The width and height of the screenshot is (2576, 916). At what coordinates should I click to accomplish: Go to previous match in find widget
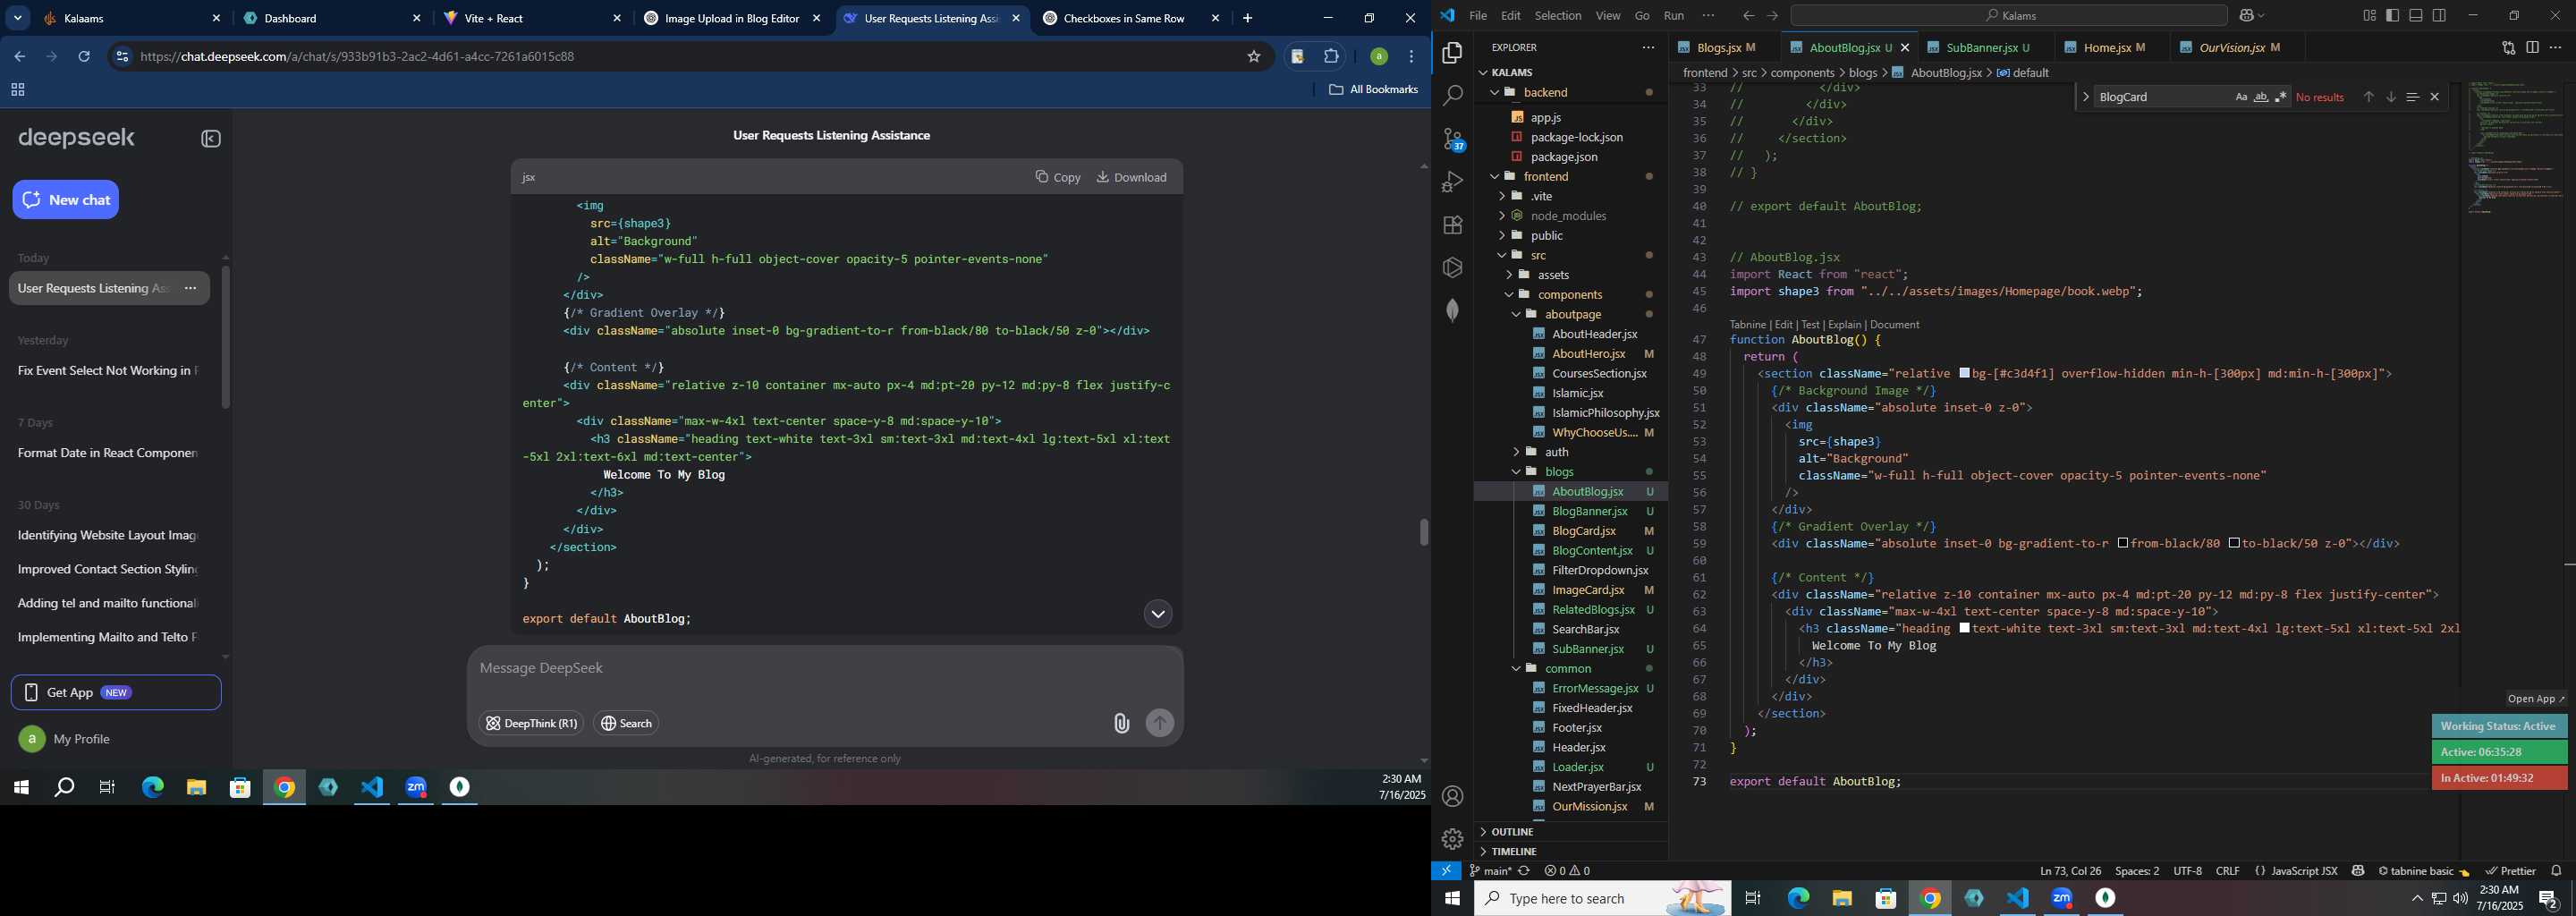2368,97
